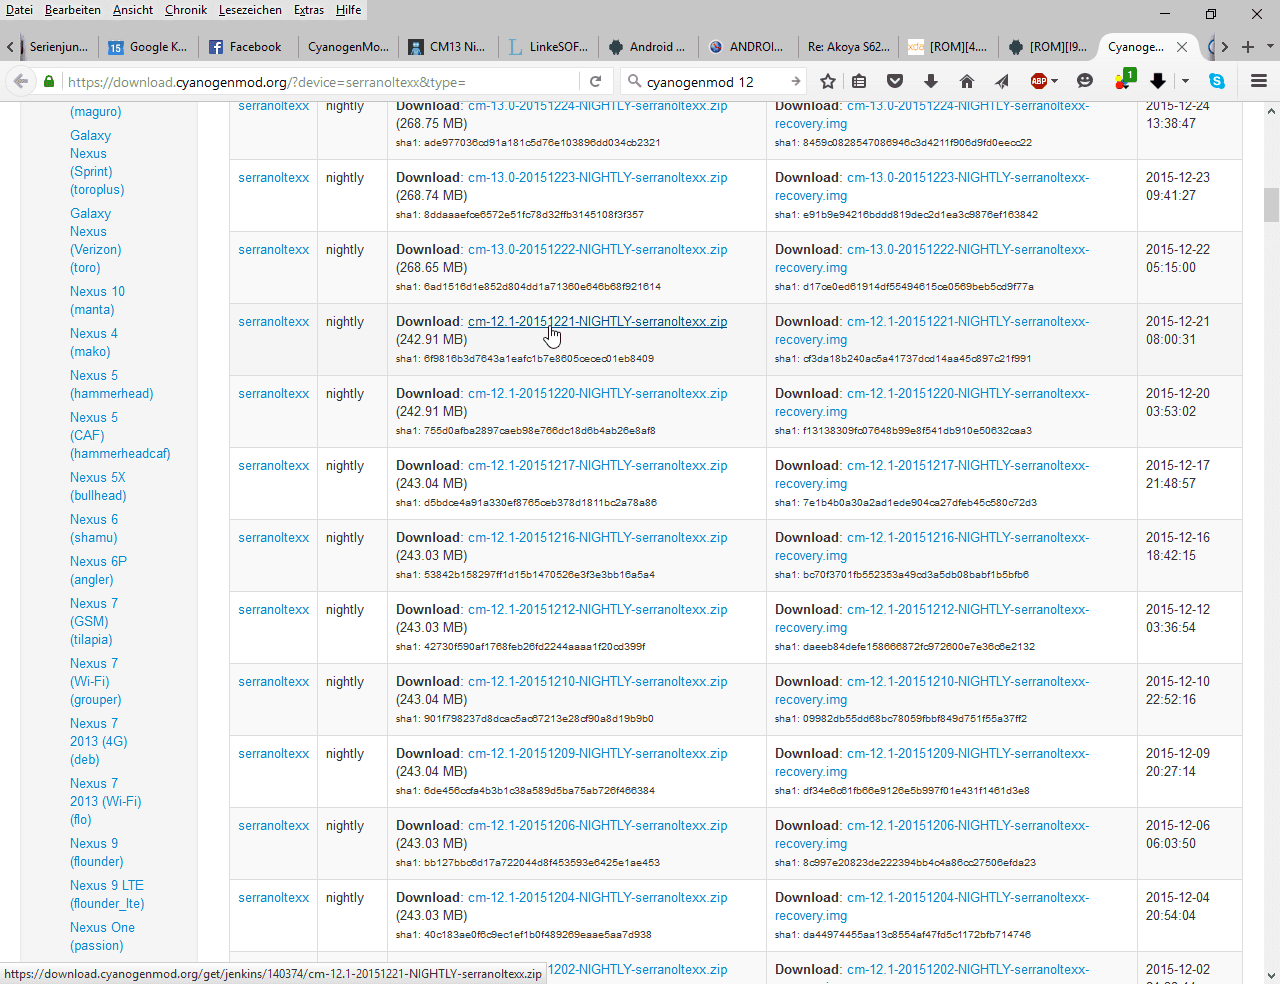
Task: Click the page vertical scrollbar thumb
Action: tap(1271, 205)
